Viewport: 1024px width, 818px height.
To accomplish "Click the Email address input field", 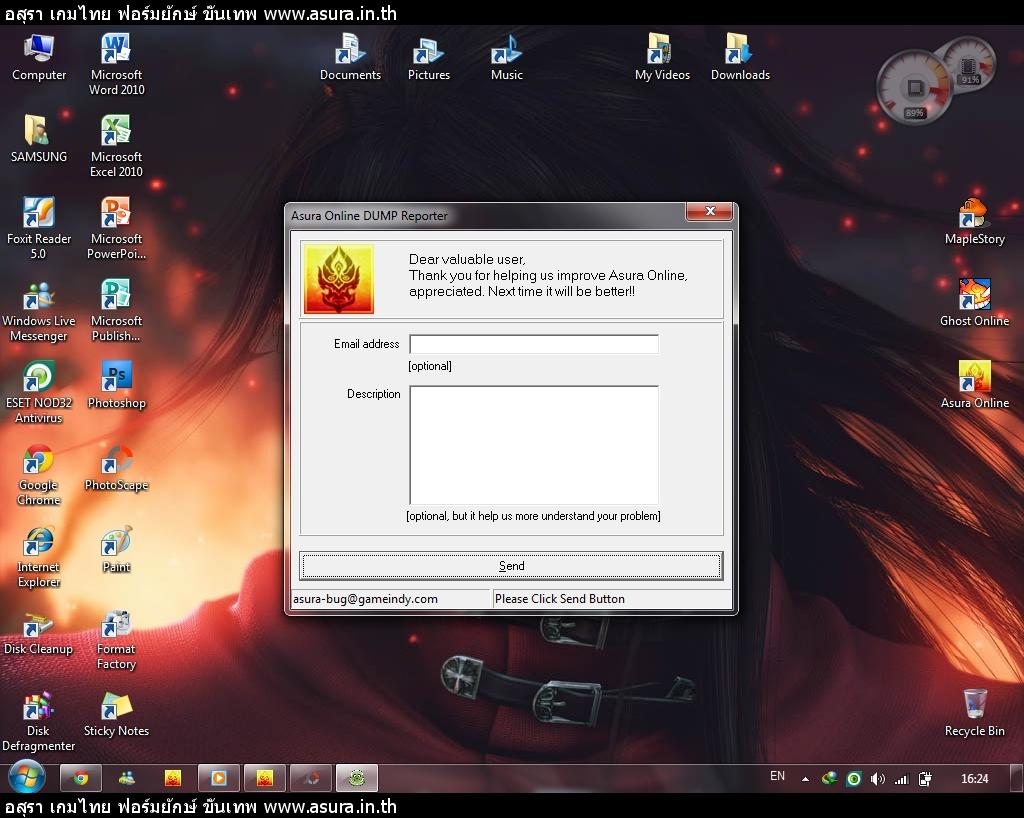I will coord(534,344).
